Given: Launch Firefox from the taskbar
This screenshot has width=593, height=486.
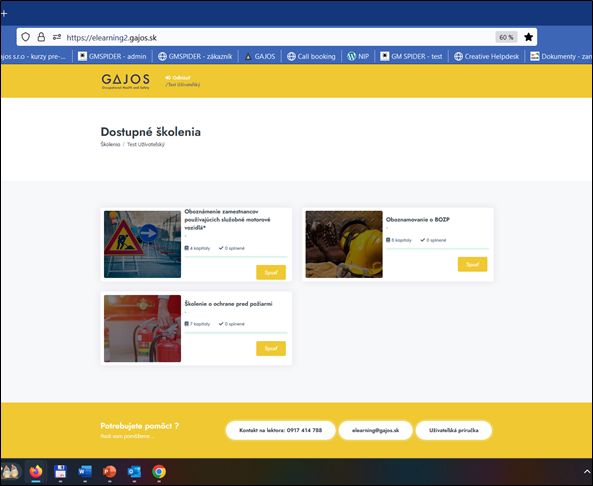Looking at the screenshot, I should [36, 472].
